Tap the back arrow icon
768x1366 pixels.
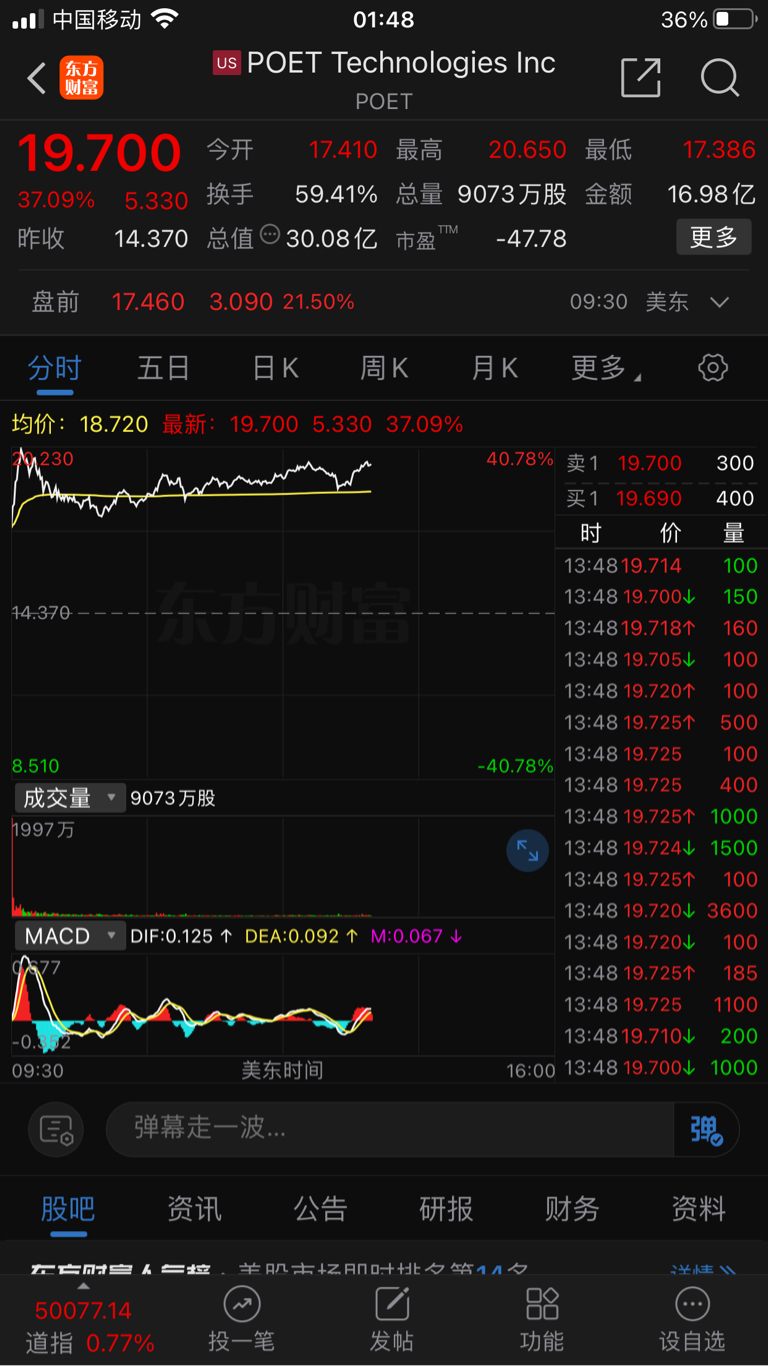tap(37, 78)
